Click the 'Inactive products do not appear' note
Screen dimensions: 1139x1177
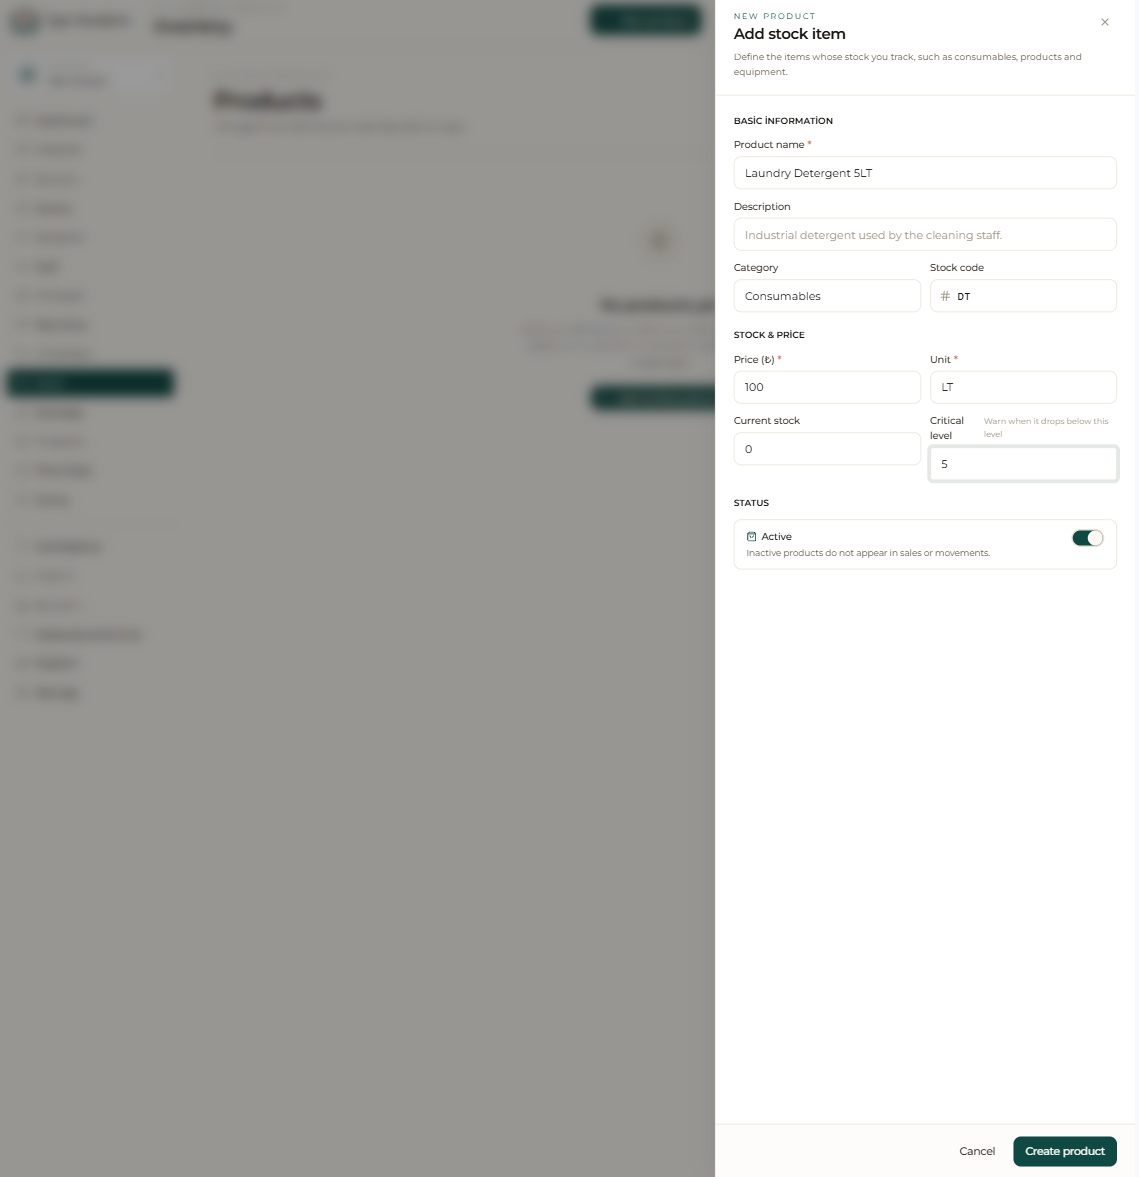(x=868, y=553)
